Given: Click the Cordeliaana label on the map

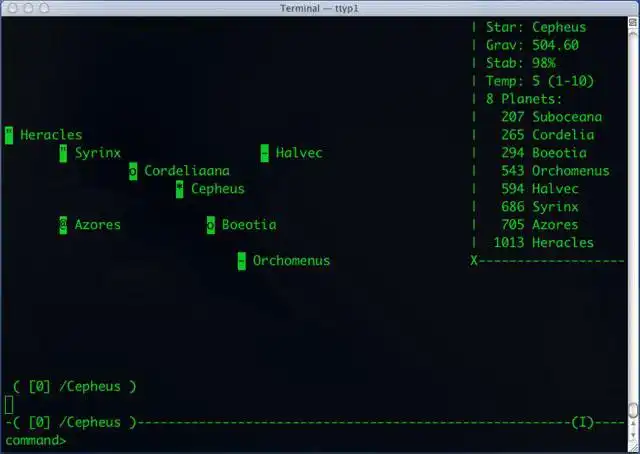Looking at the screenshot, I should (187, 171).
